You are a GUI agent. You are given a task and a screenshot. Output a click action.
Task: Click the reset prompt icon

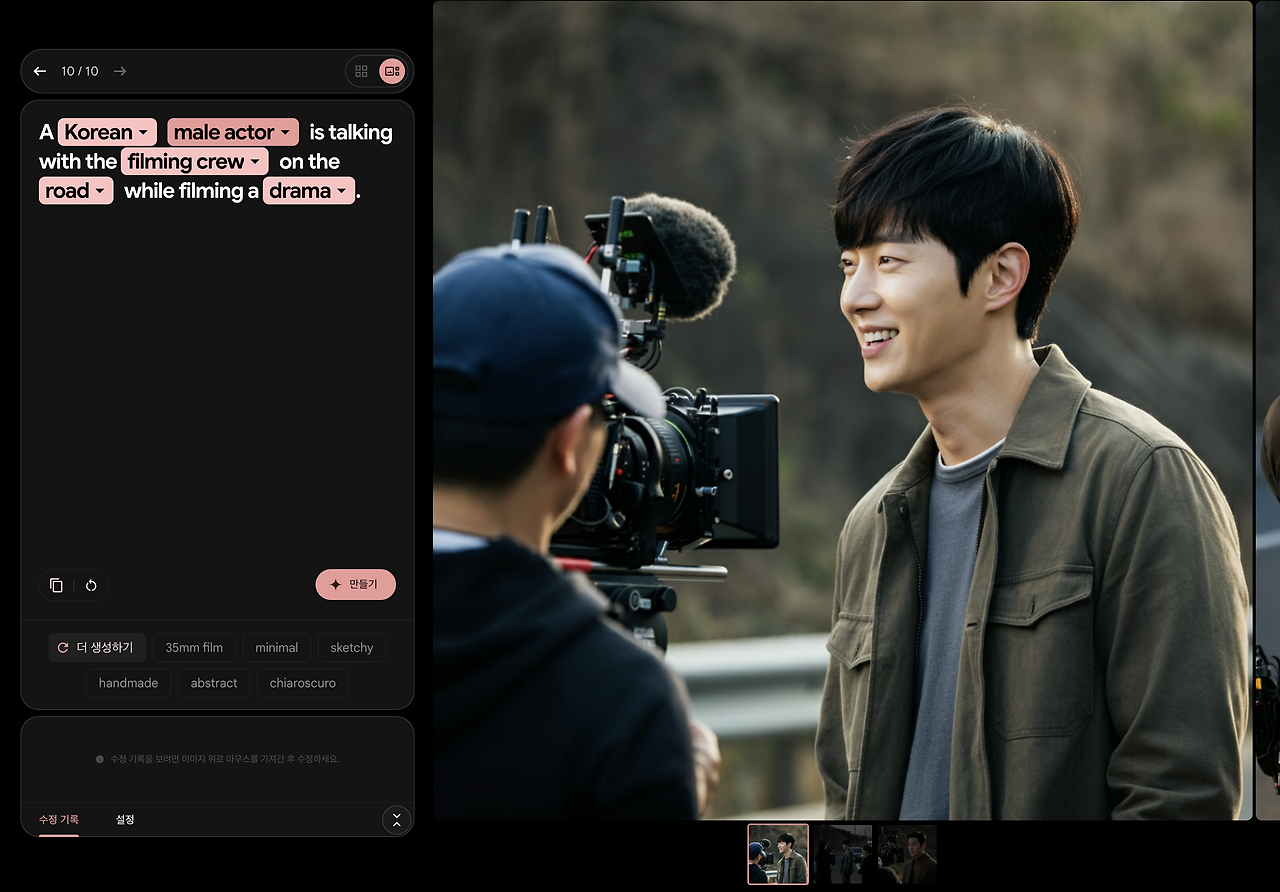[91, 584]
